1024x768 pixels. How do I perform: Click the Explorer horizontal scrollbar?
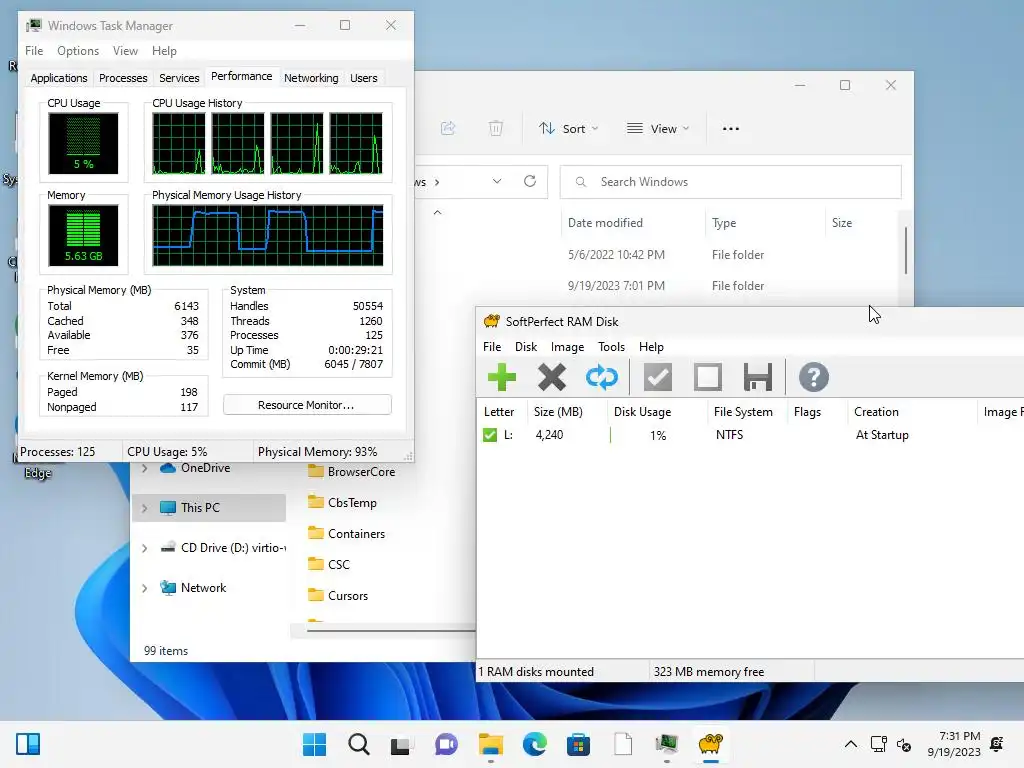coord(391,631)
